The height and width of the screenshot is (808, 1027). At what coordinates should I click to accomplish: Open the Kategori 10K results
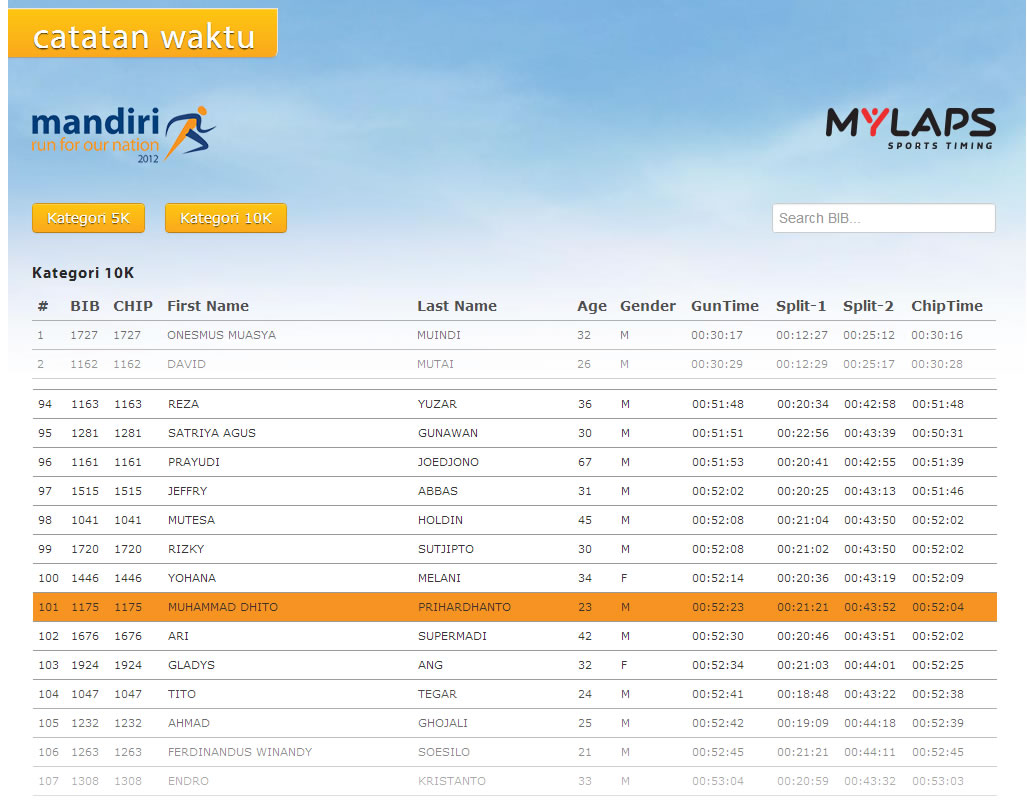pos(225,218)
